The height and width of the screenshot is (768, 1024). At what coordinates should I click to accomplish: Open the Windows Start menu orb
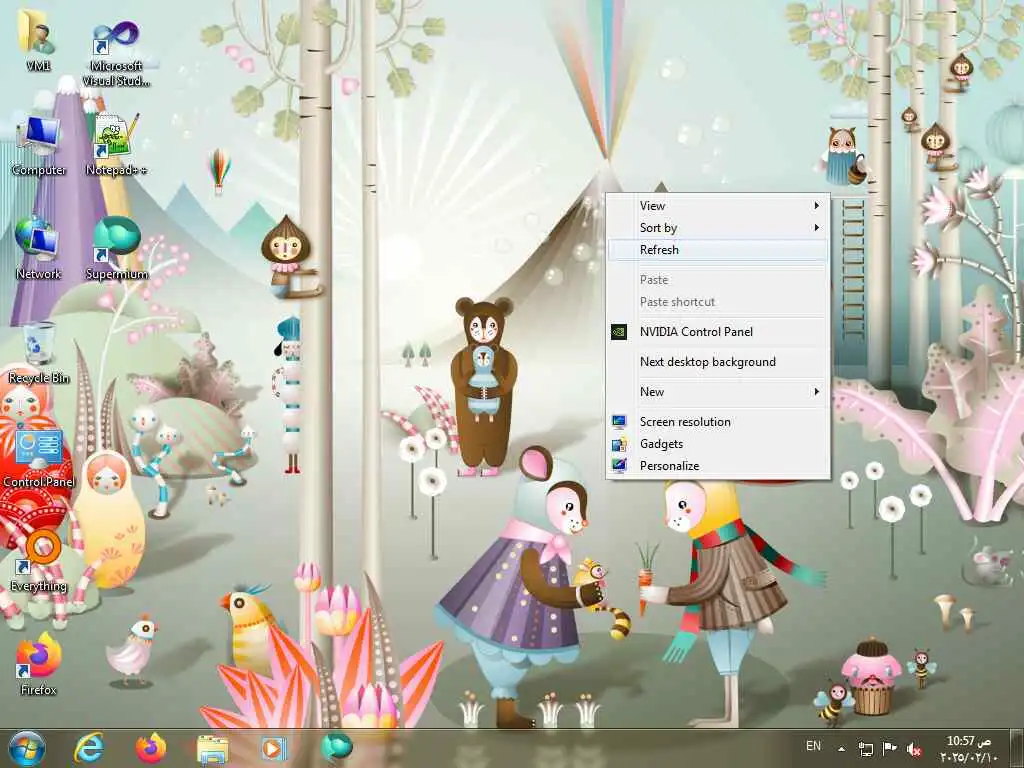pos(27,748)
